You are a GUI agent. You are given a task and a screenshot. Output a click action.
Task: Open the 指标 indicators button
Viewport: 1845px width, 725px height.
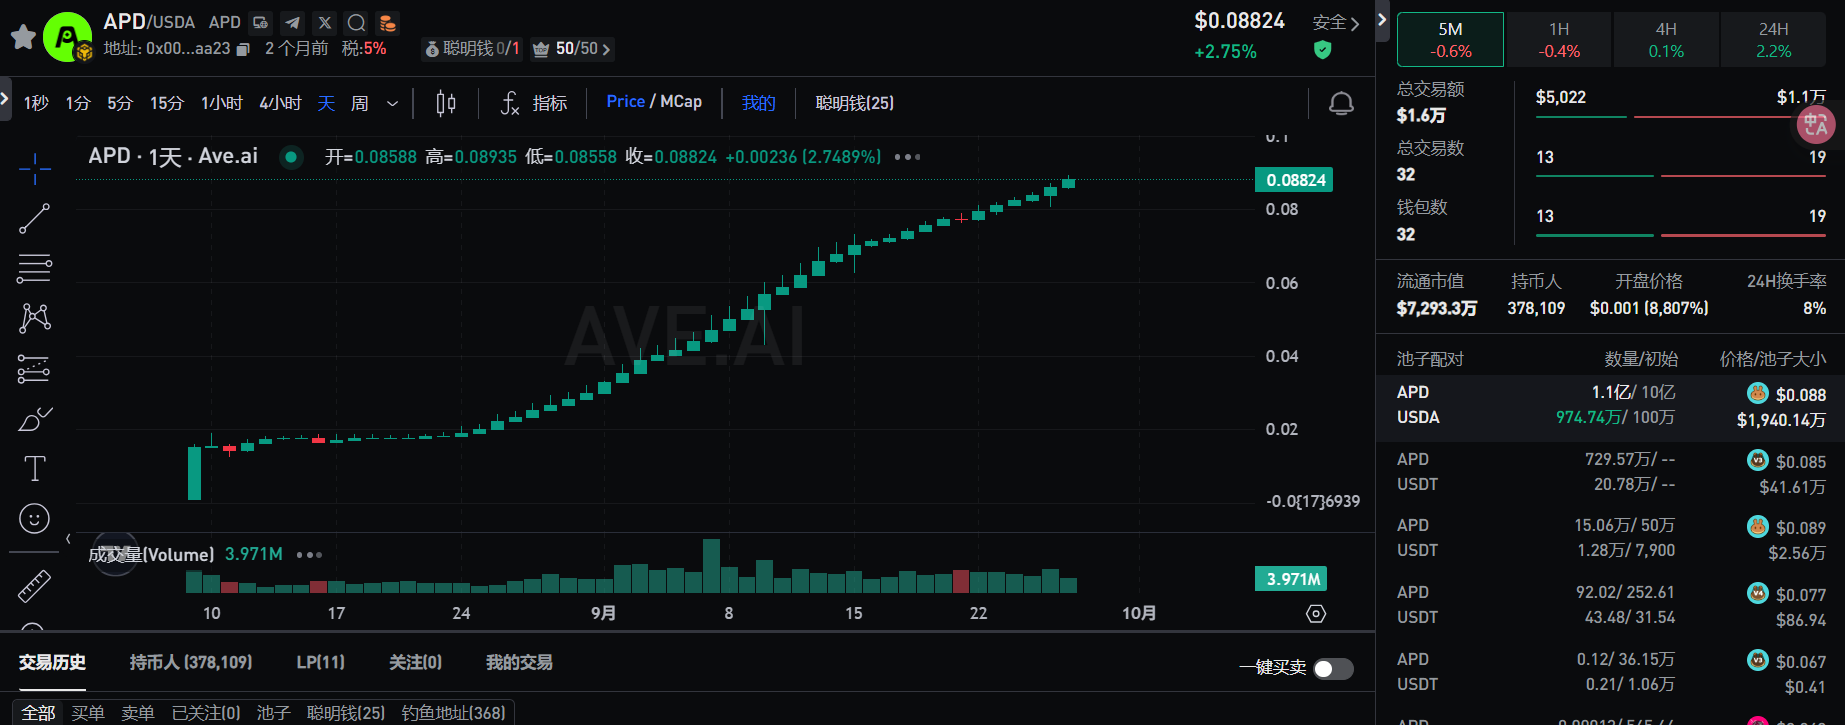(535, 103)
